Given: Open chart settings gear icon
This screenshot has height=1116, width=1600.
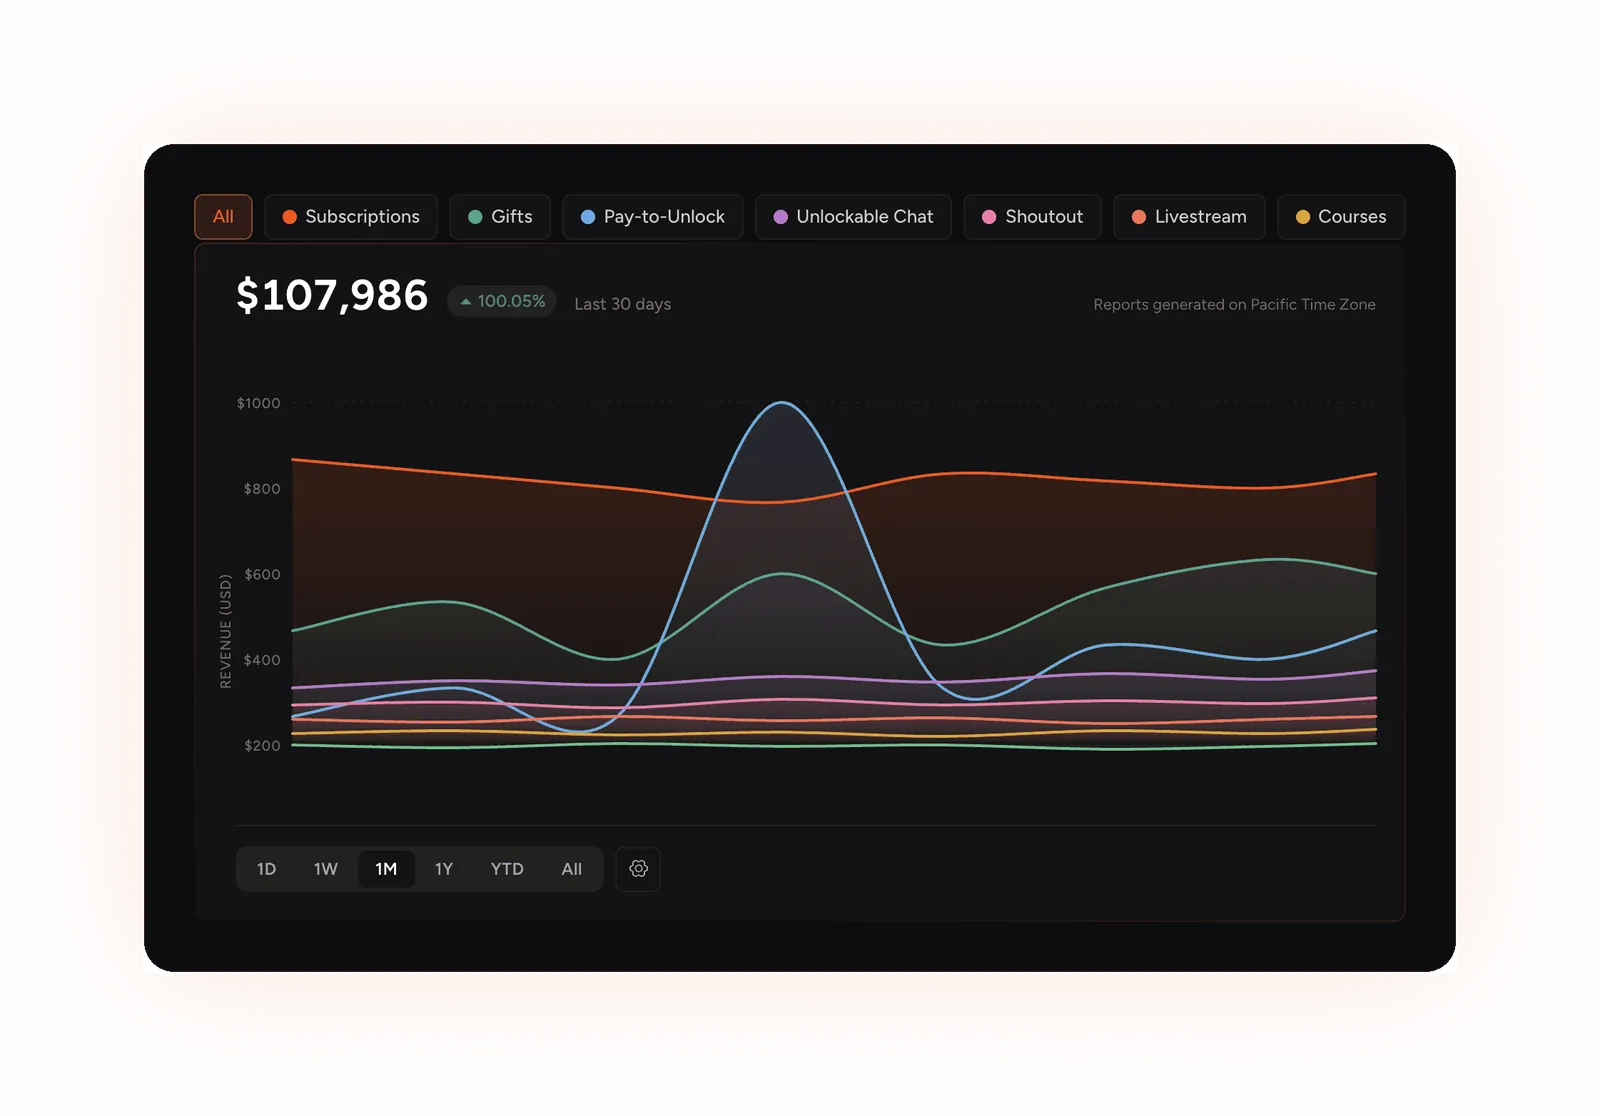Looking at the screenshot, I should [x=638, y=869].
